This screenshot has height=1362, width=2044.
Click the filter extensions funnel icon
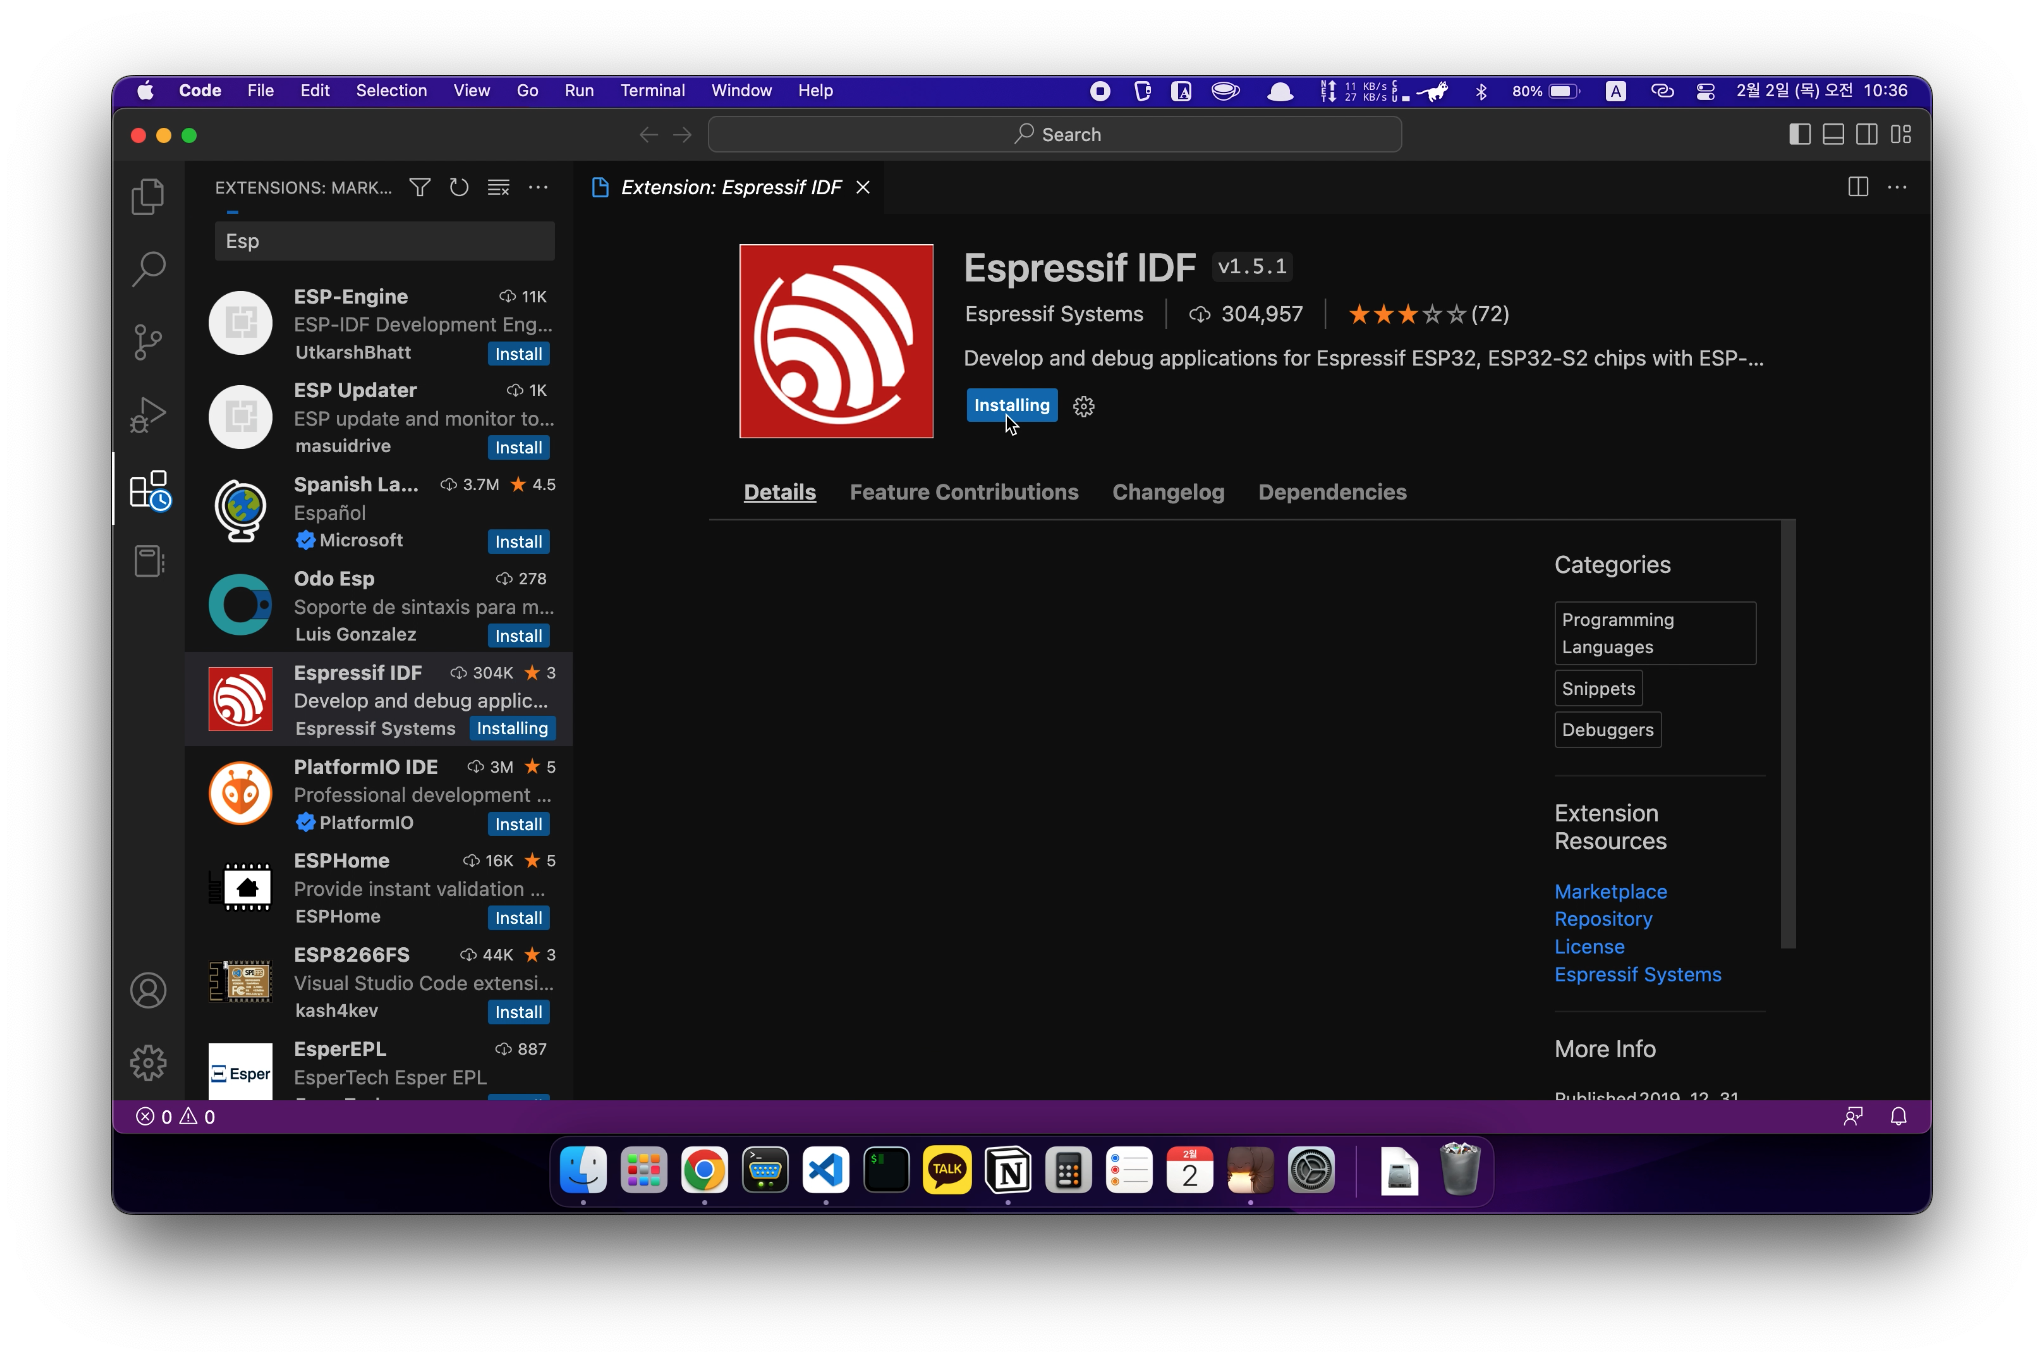pyautogui.click(x=420, y=188)
